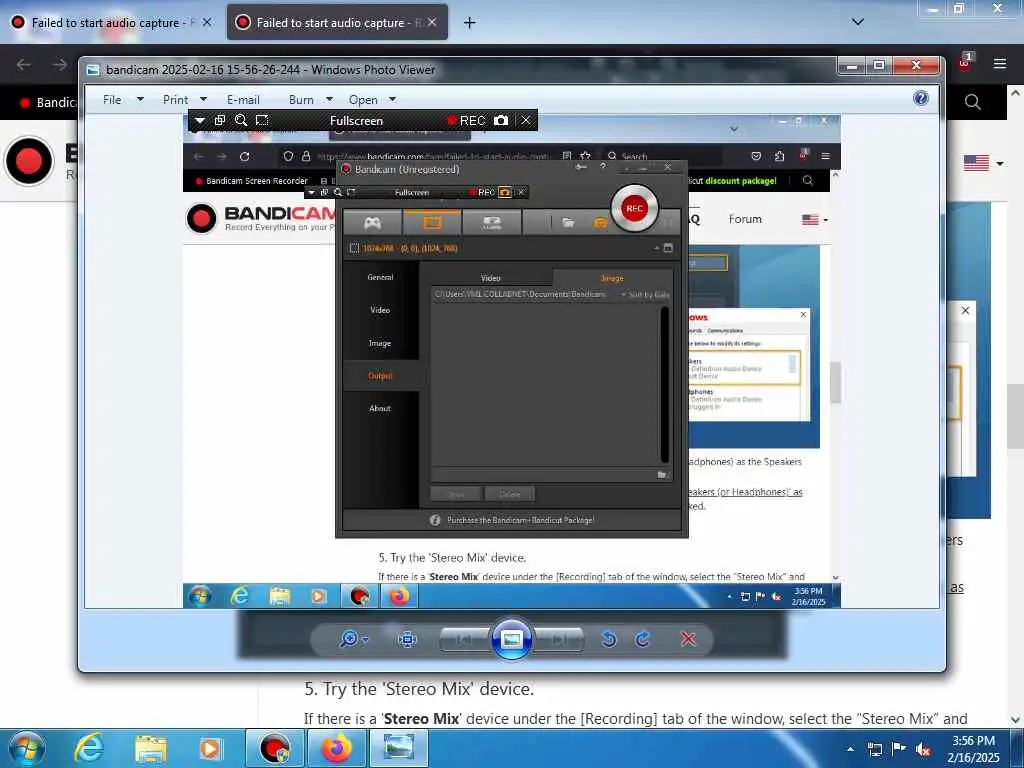The image size is (1024, 768).
Task: Click the Photo Viewer taskbar button
Action: (x=398, y=748)
